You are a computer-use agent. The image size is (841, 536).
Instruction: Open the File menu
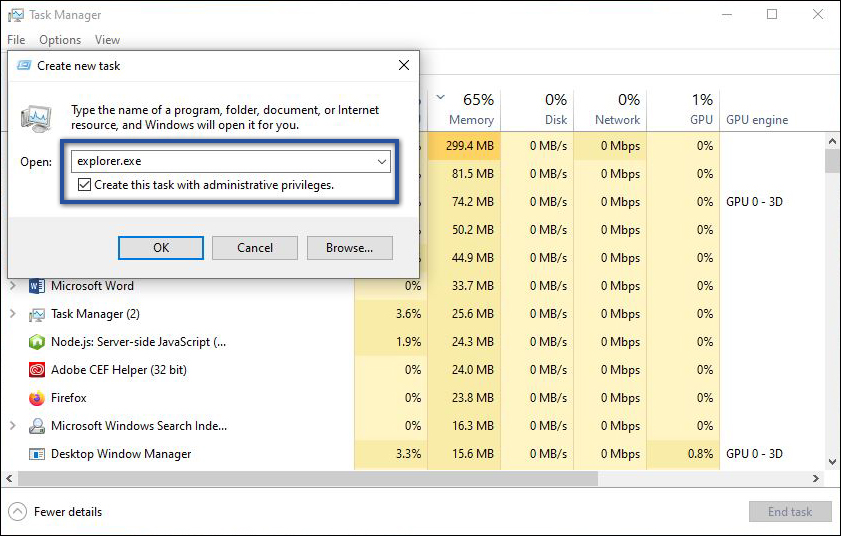16,40
